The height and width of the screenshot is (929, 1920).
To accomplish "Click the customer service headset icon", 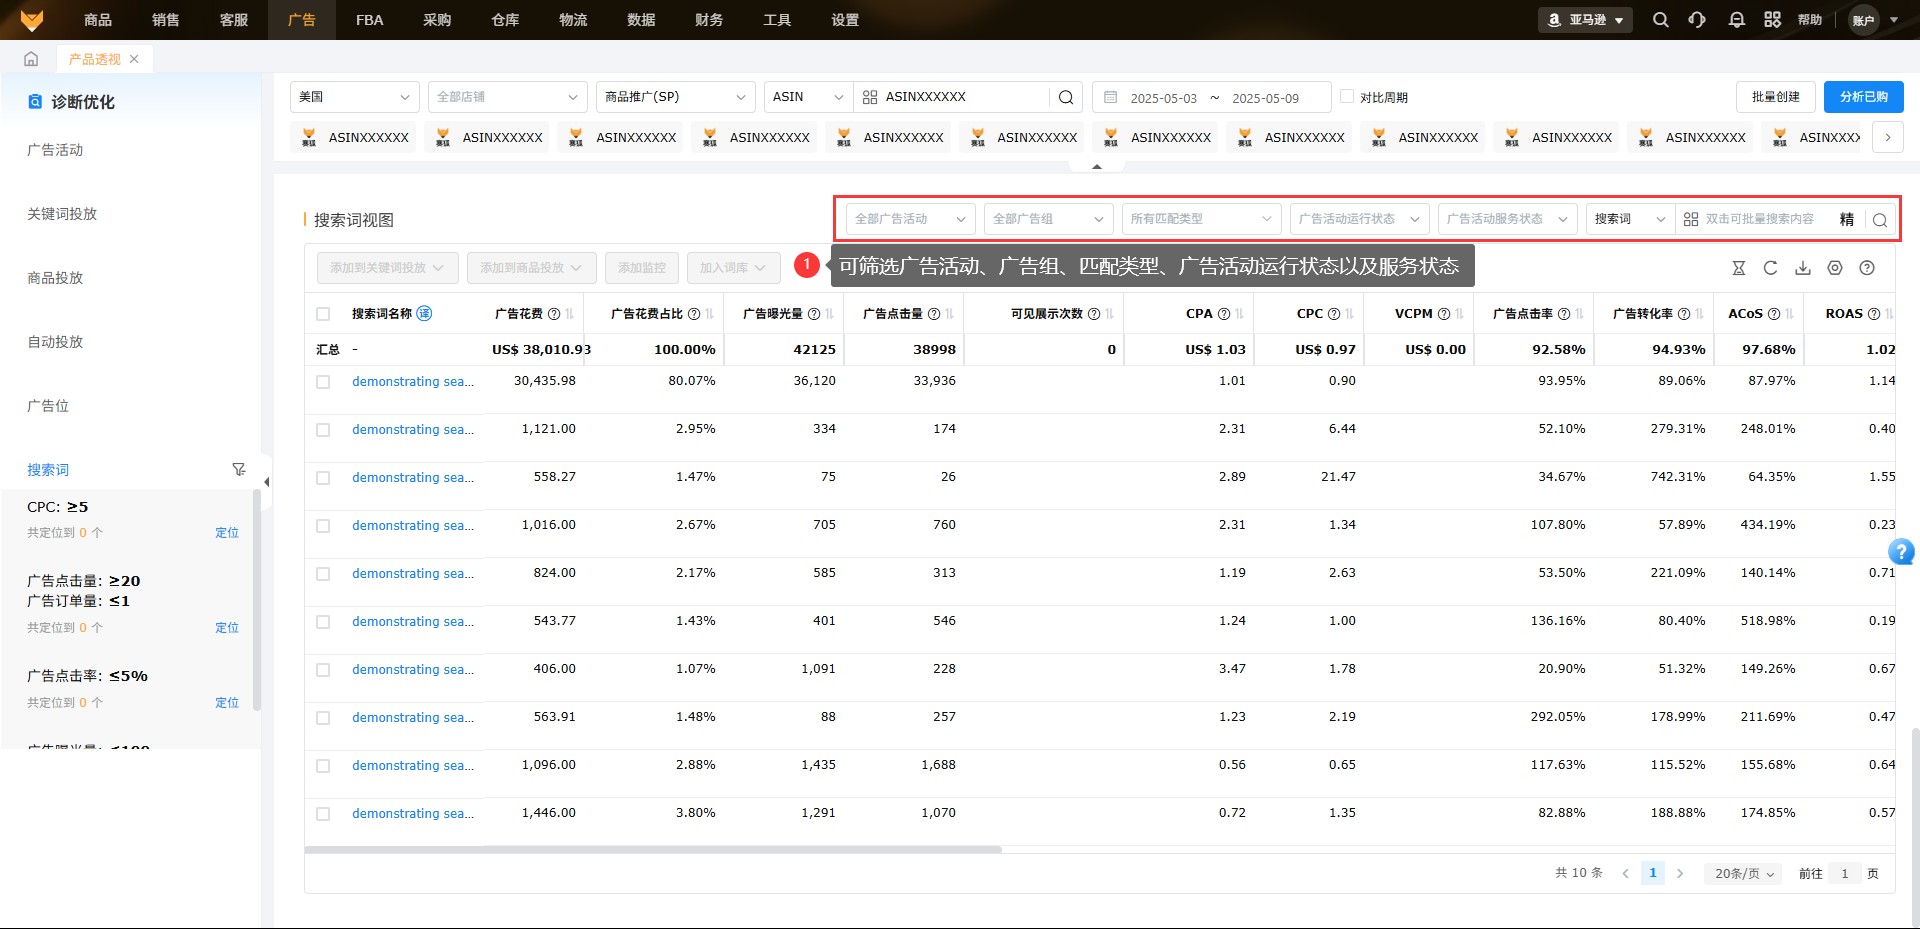I will tap(1697, 20).
